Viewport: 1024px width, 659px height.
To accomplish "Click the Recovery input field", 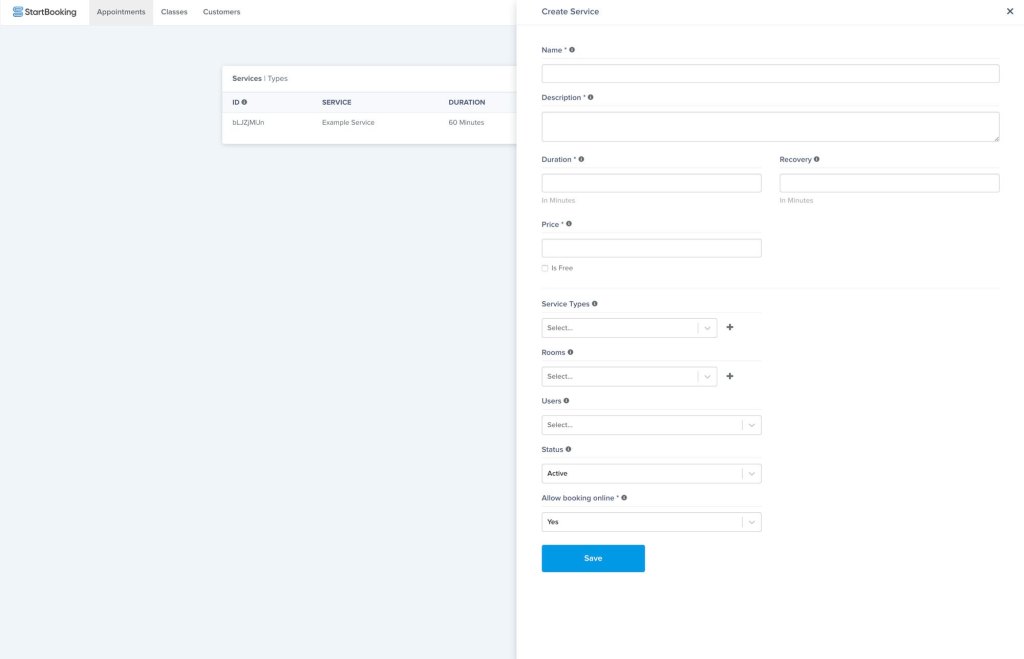I will coord(889,183).
